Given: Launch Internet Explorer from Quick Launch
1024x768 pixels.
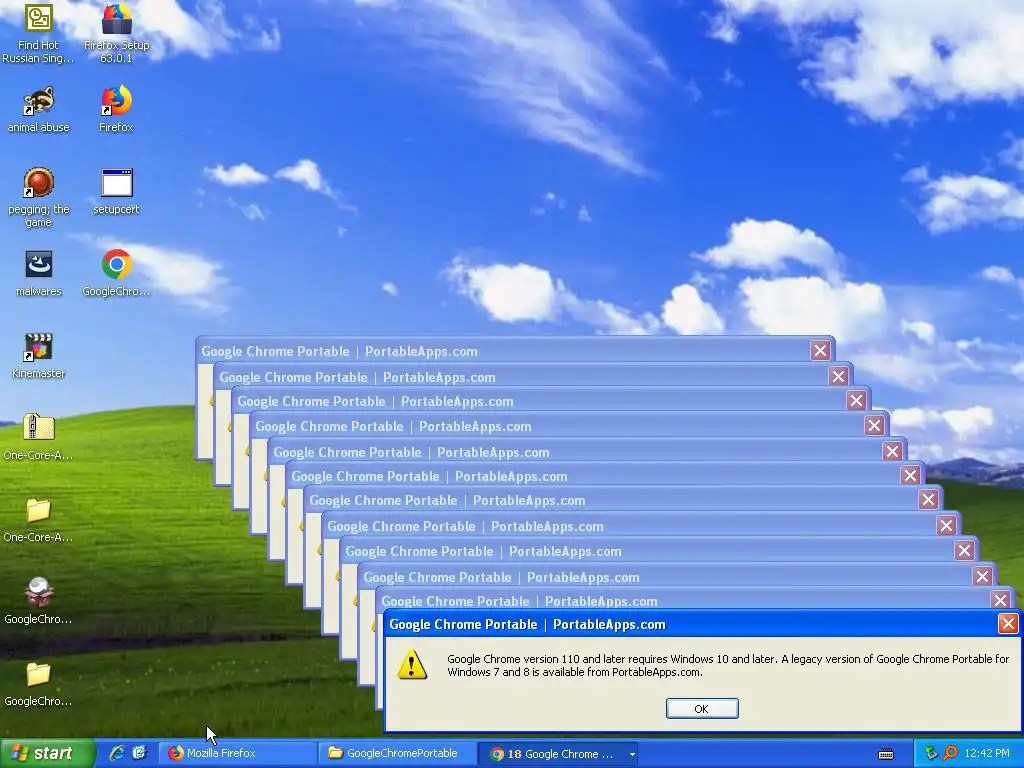Looking at the screenshot, I should pyautogui.click(x=117, y=753).
